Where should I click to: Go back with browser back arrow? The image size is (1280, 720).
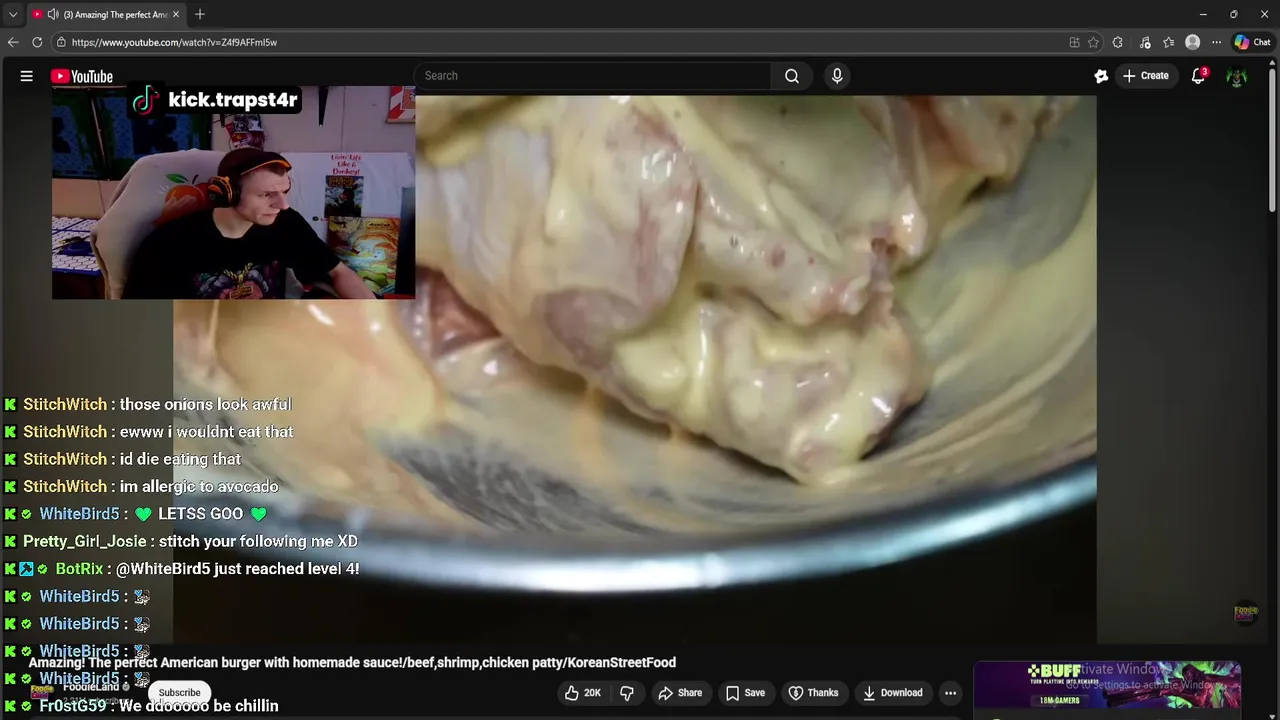13,42
